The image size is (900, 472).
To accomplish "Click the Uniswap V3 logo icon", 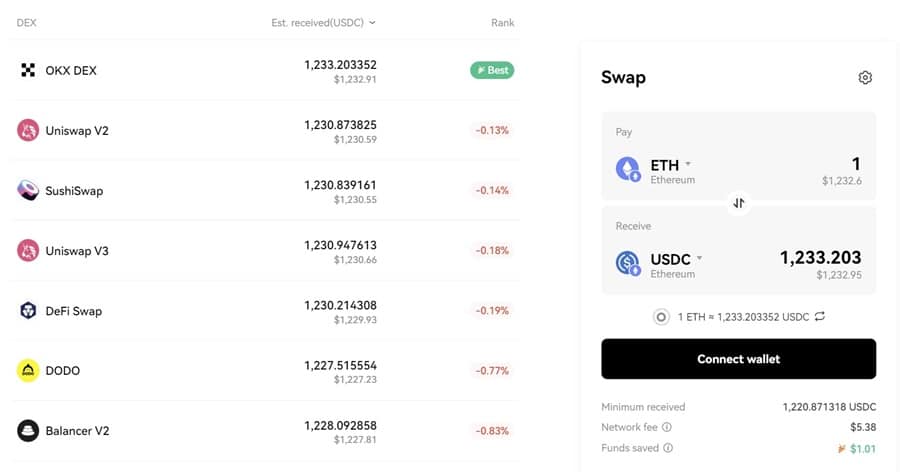I will click(28, 251).
